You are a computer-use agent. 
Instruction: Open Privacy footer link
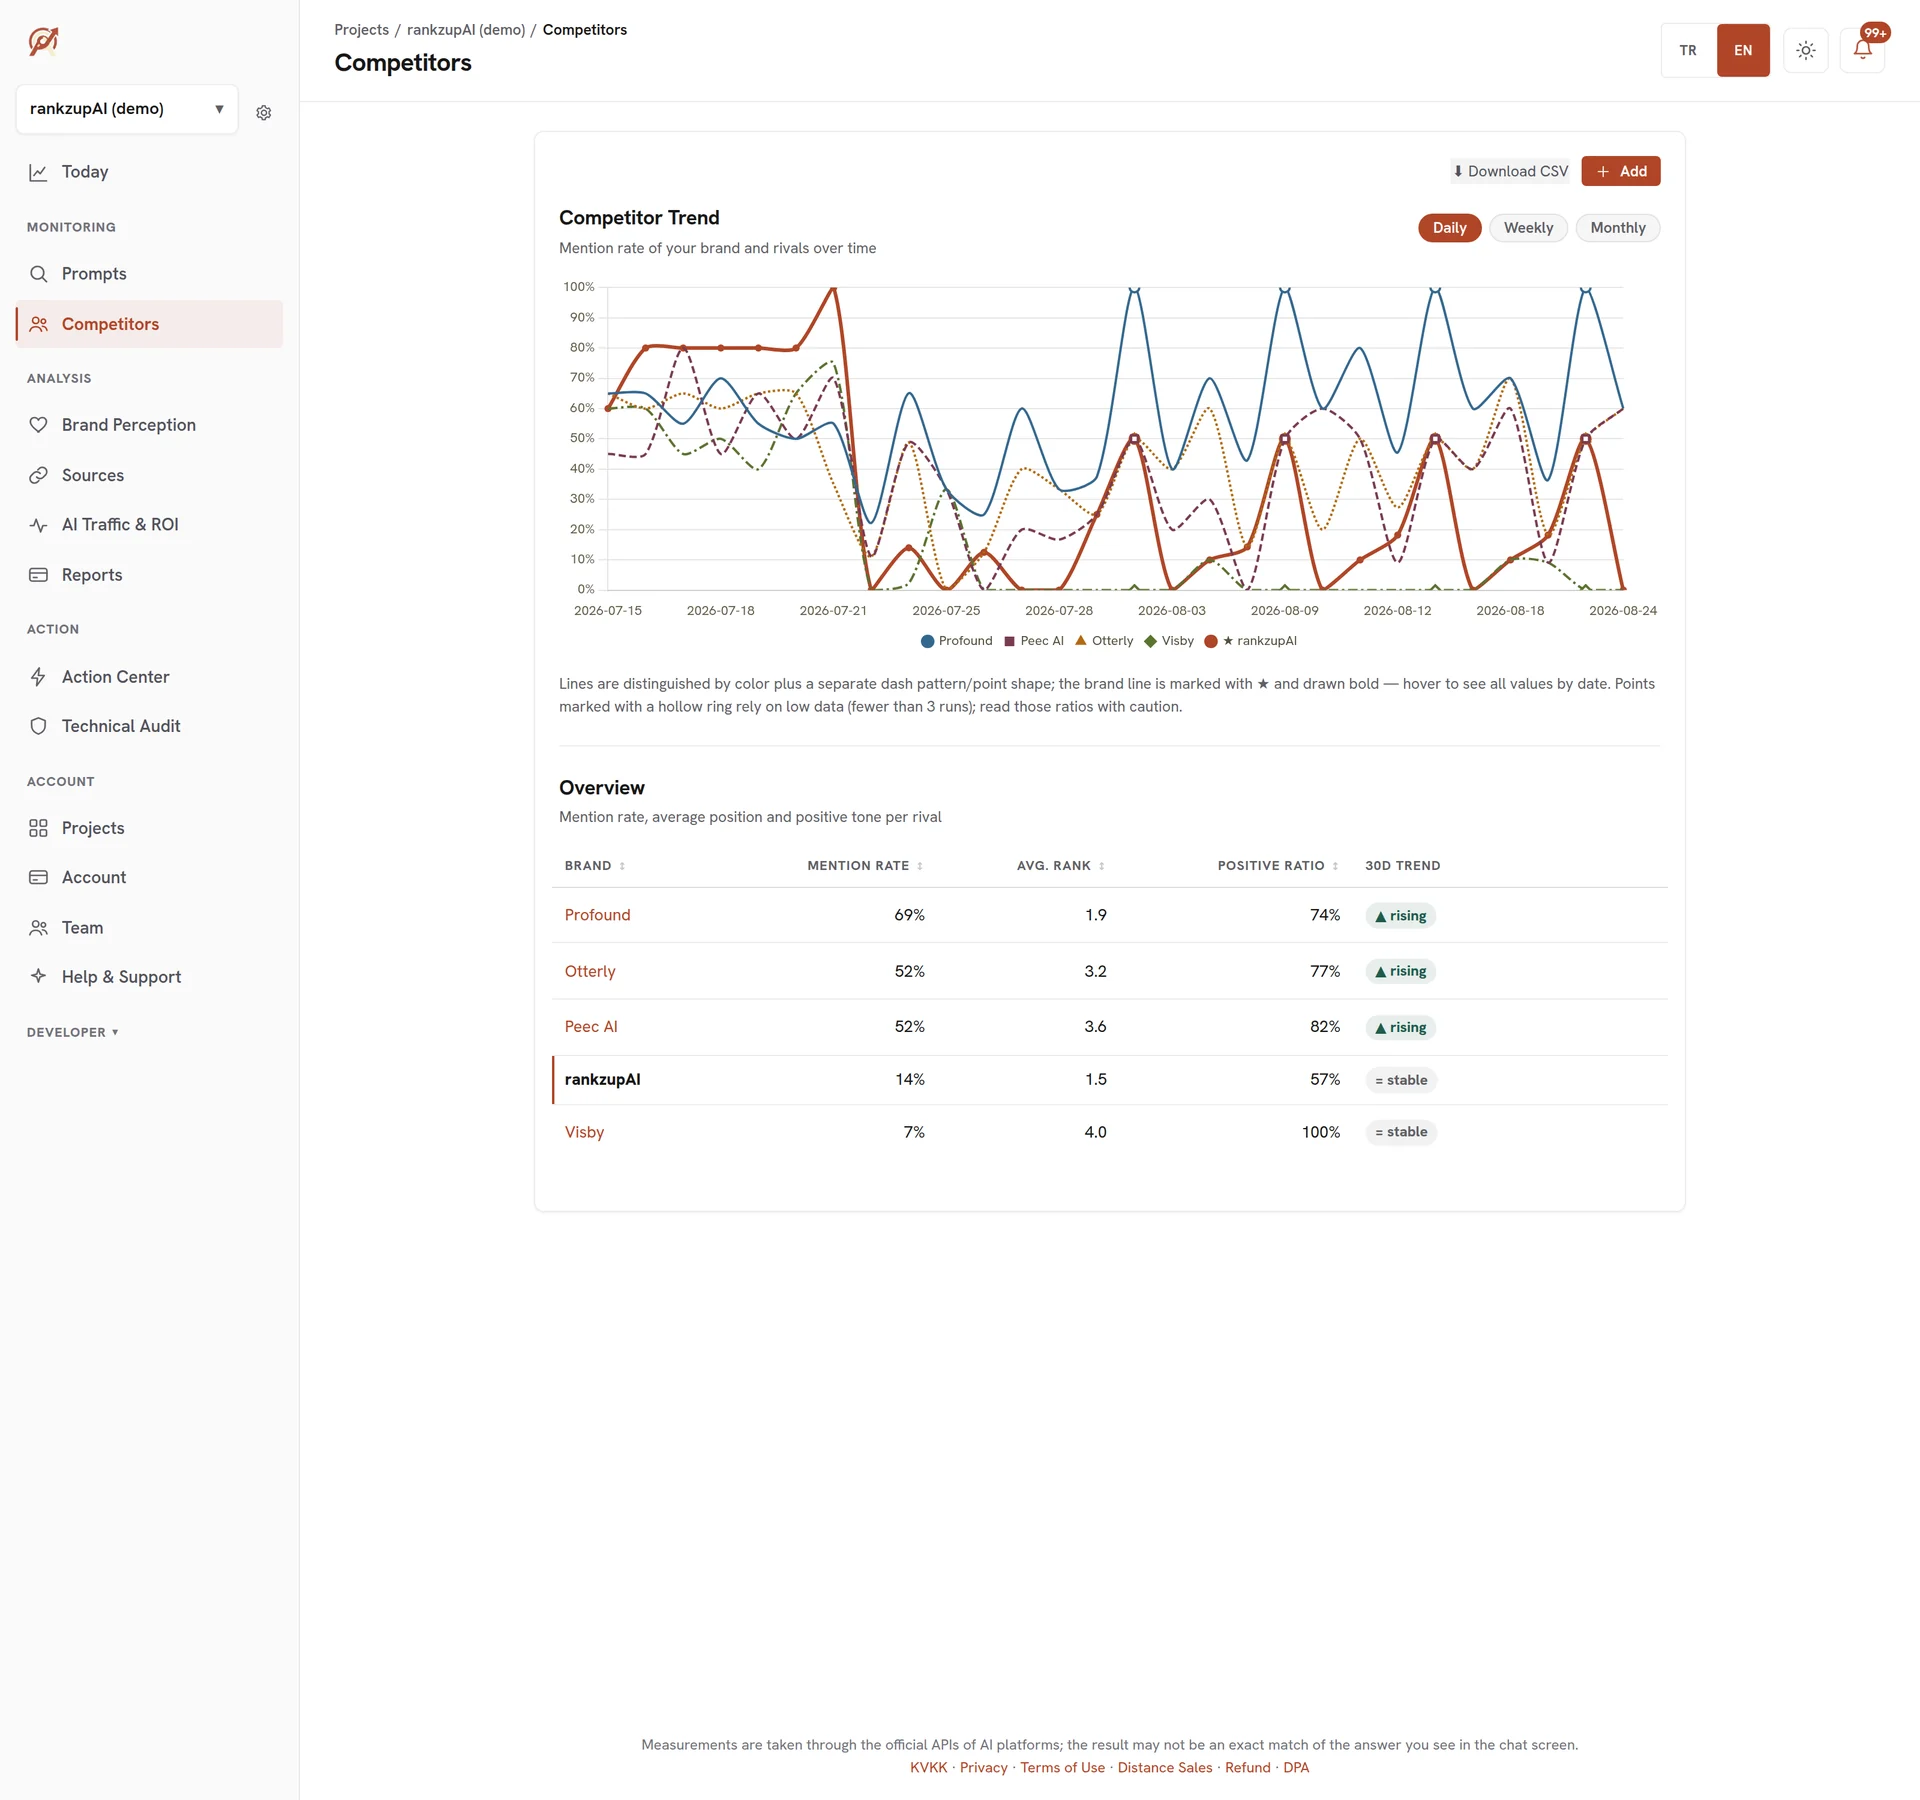coord(983,1768)
